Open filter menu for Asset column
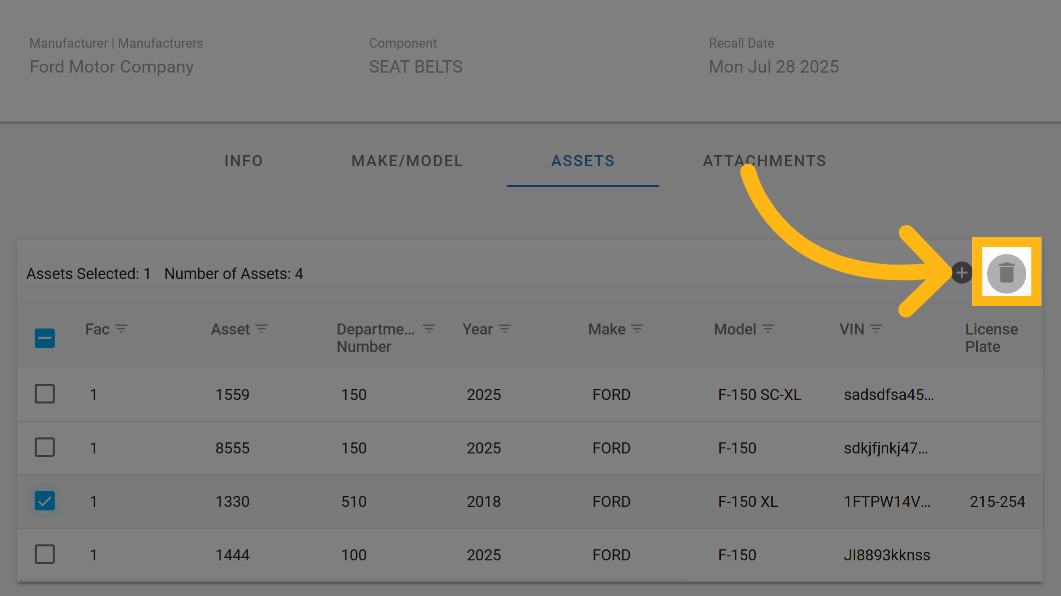Screen dimensions: 1061x596 point(262,329)
